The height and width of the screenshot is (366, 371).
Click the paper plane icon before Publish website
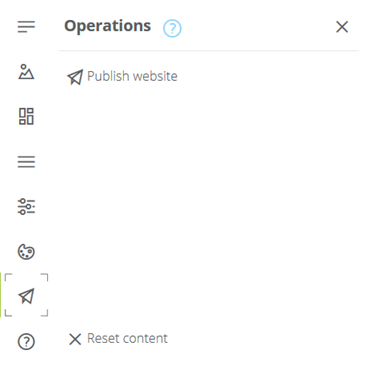[75, 77]
